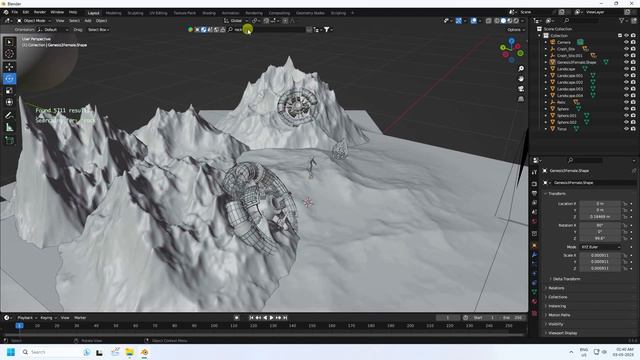640x360 pixels.
Task: Open the File menu
Action: (15, 12)
